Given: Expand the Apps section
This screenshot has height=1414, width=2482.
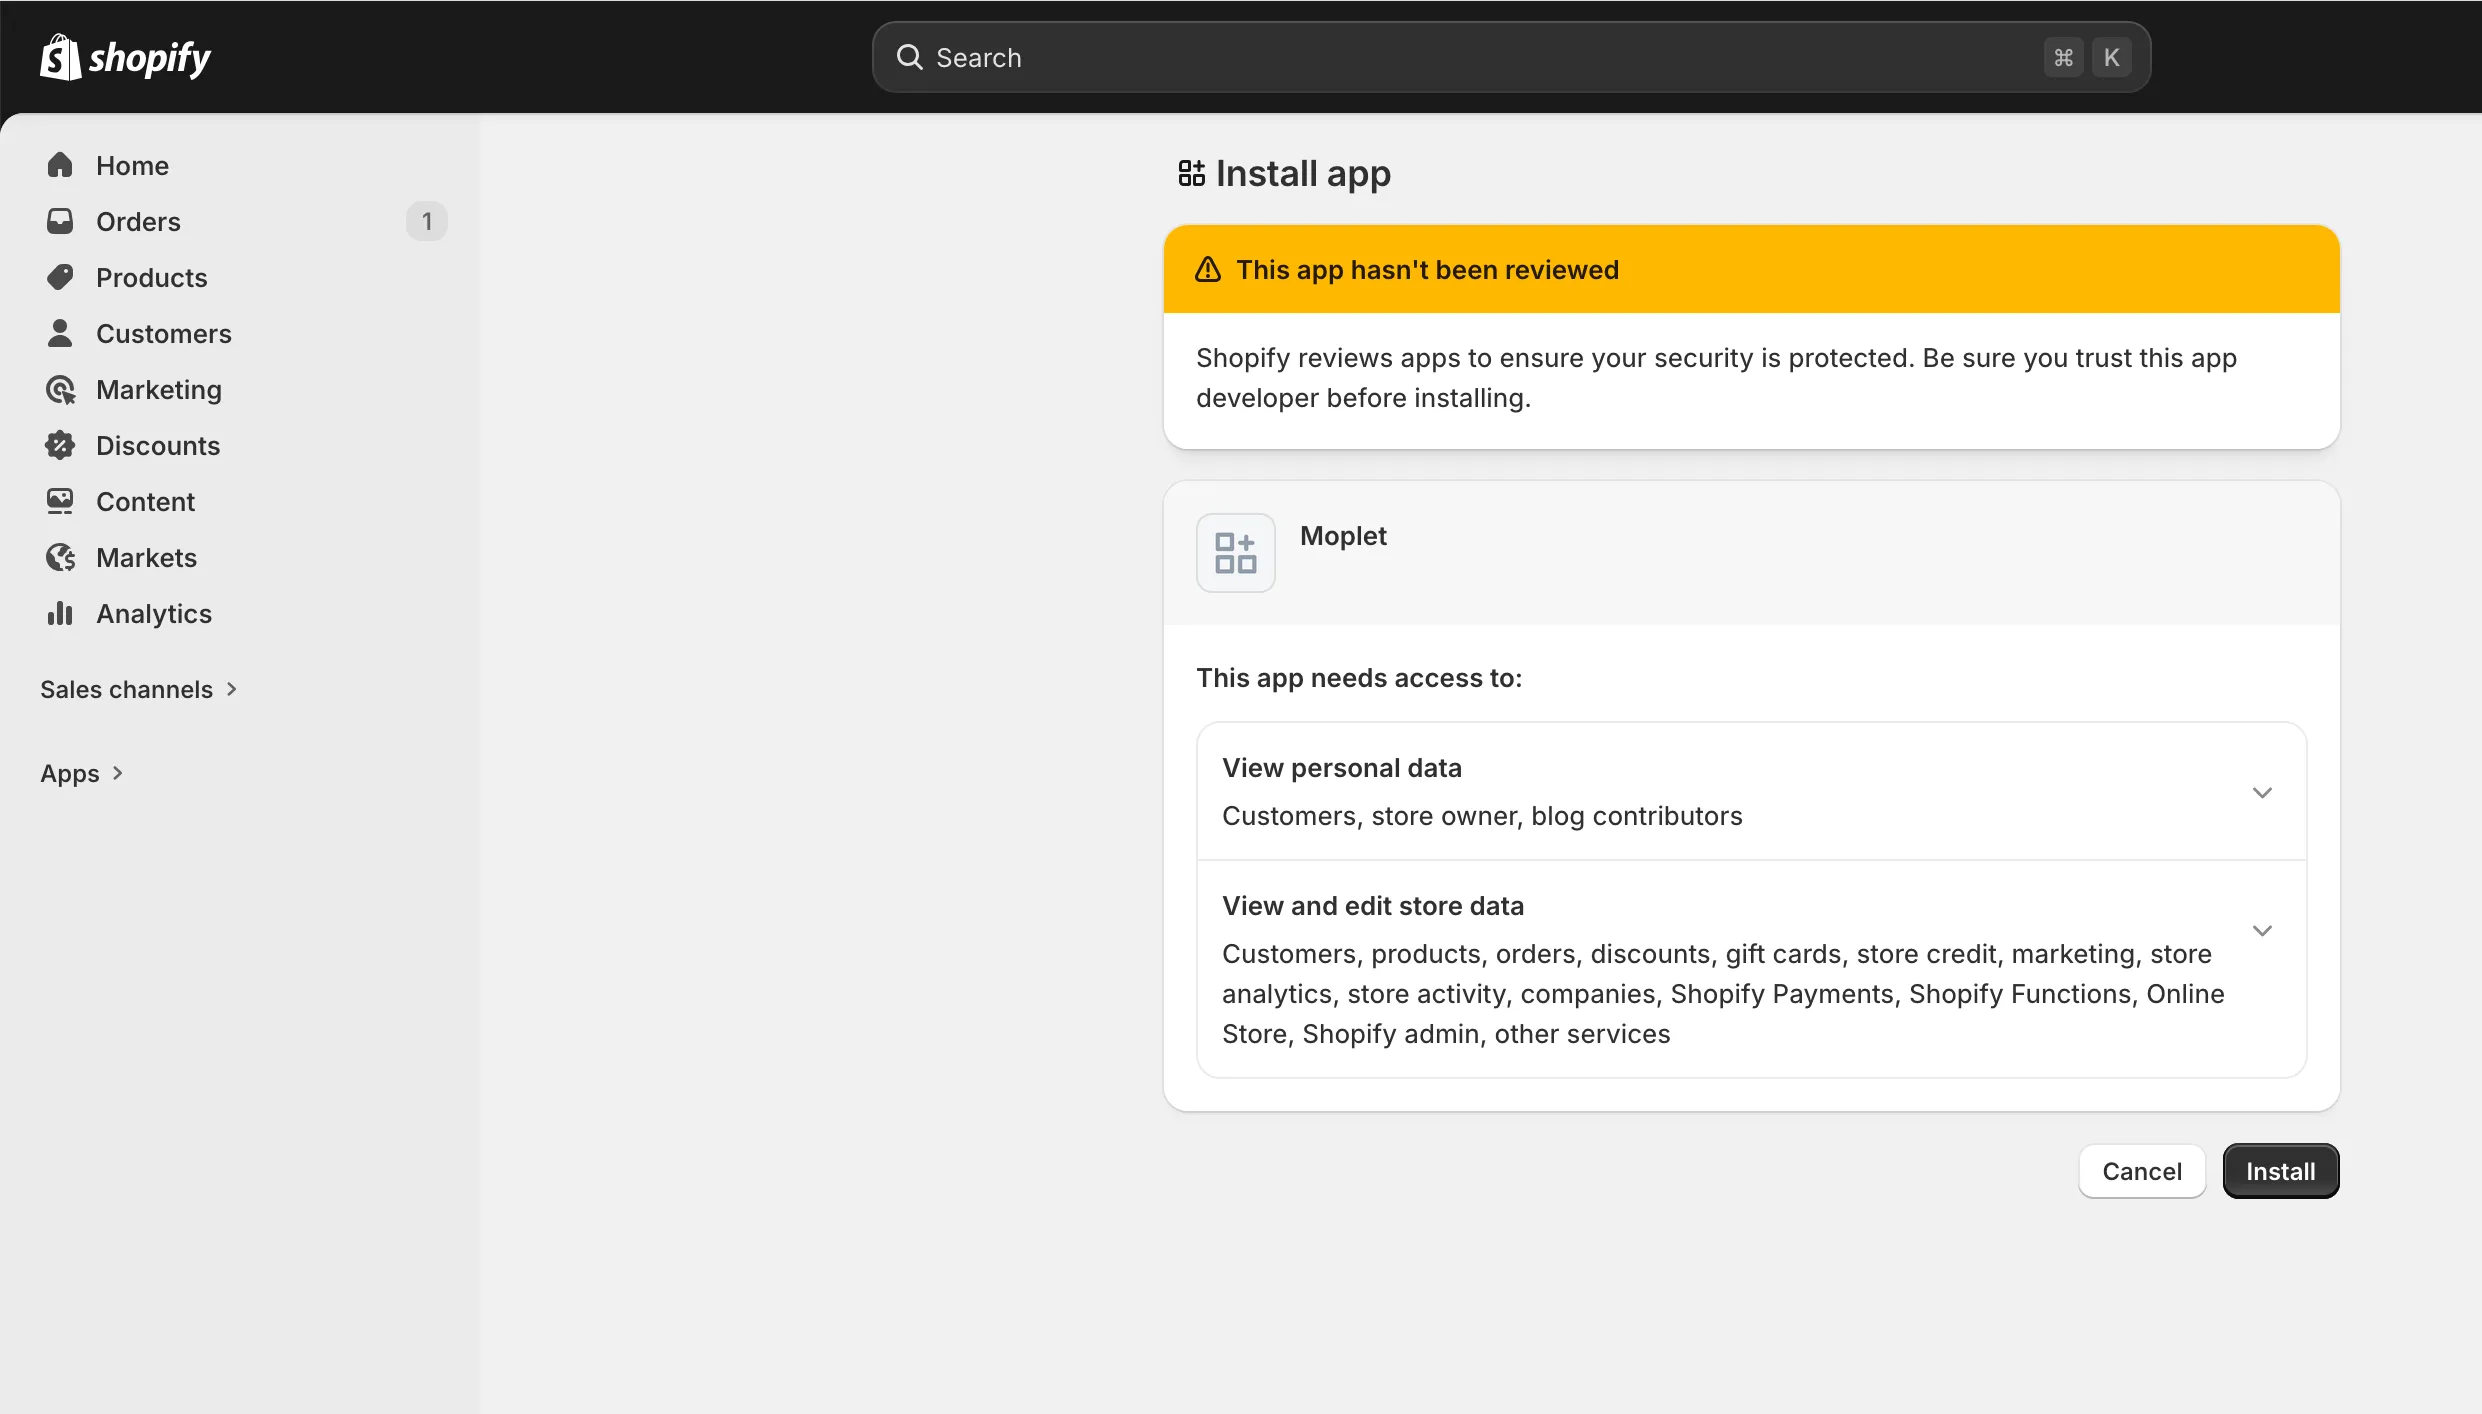Looking at the screenshot, I should (x=82, y=773).
